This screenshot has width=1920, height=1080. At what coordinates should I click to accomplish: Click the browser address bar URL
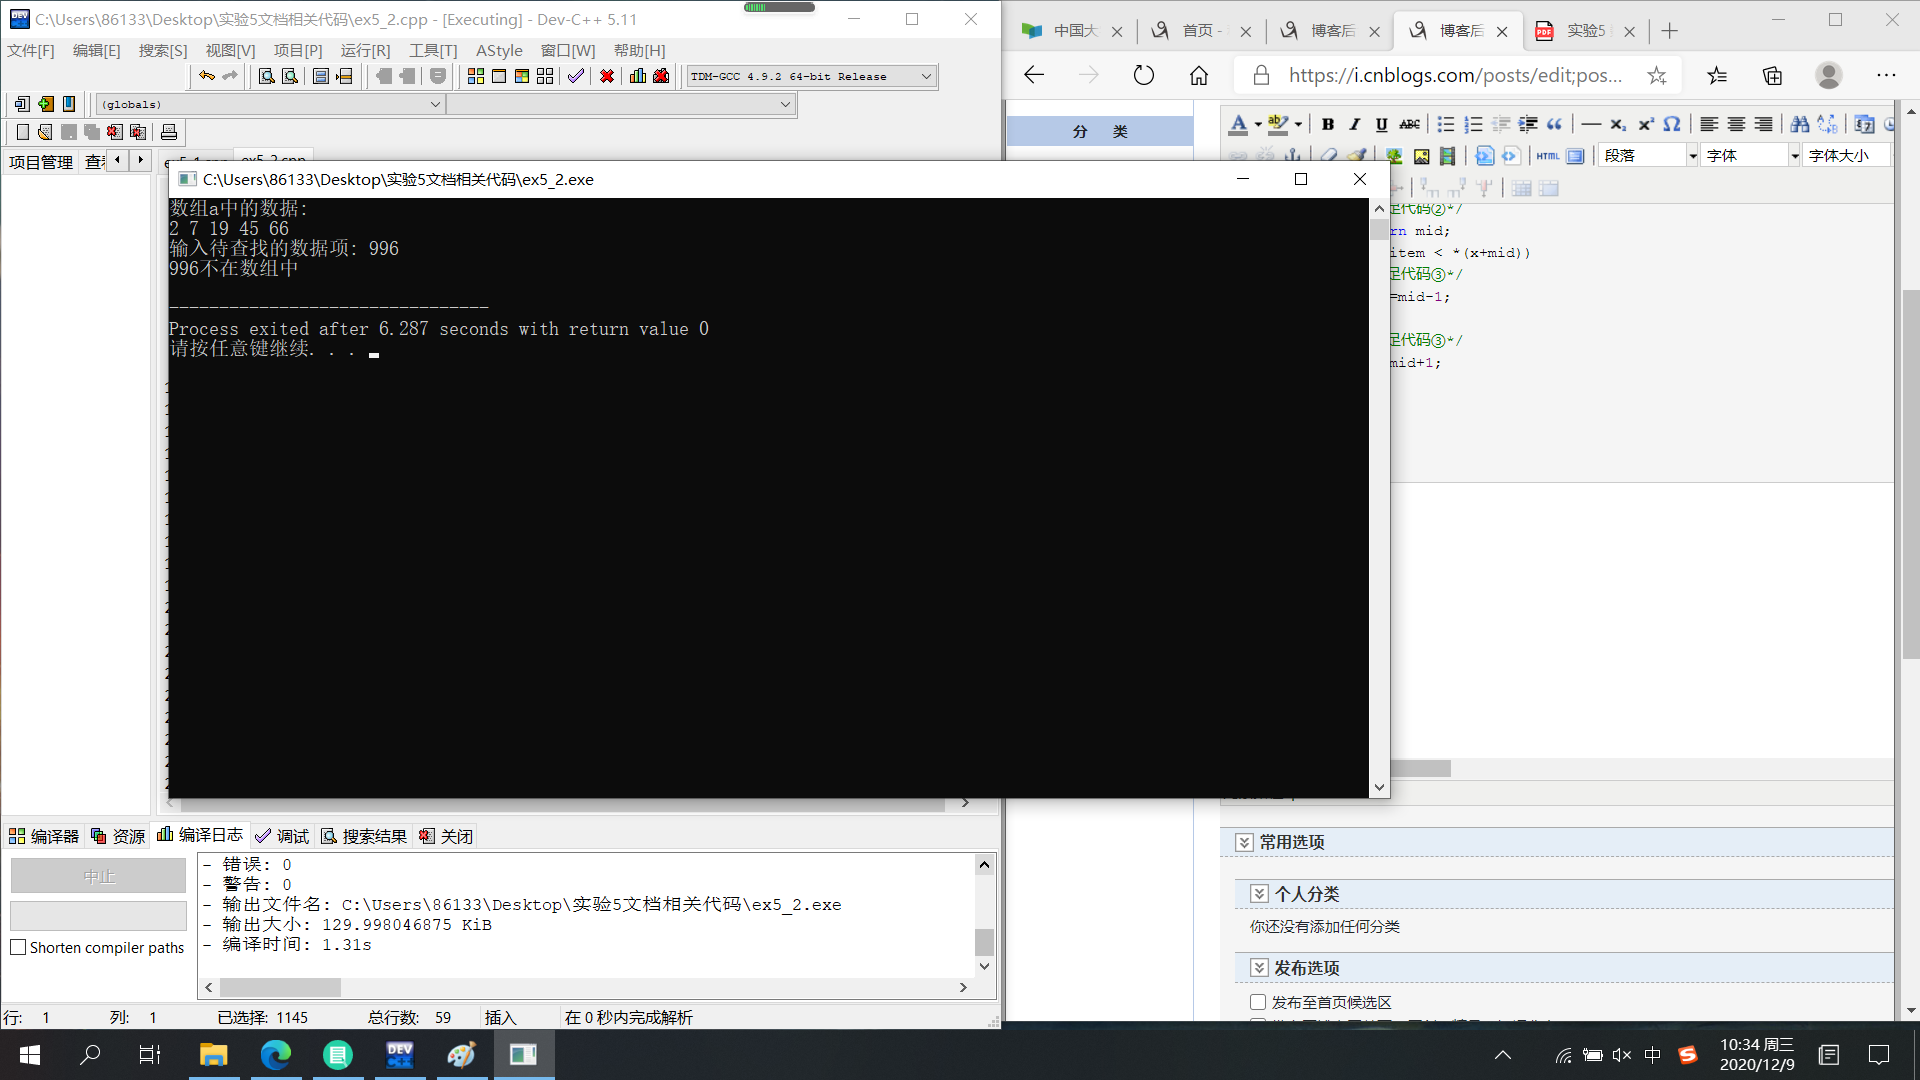pos(1454,75)
